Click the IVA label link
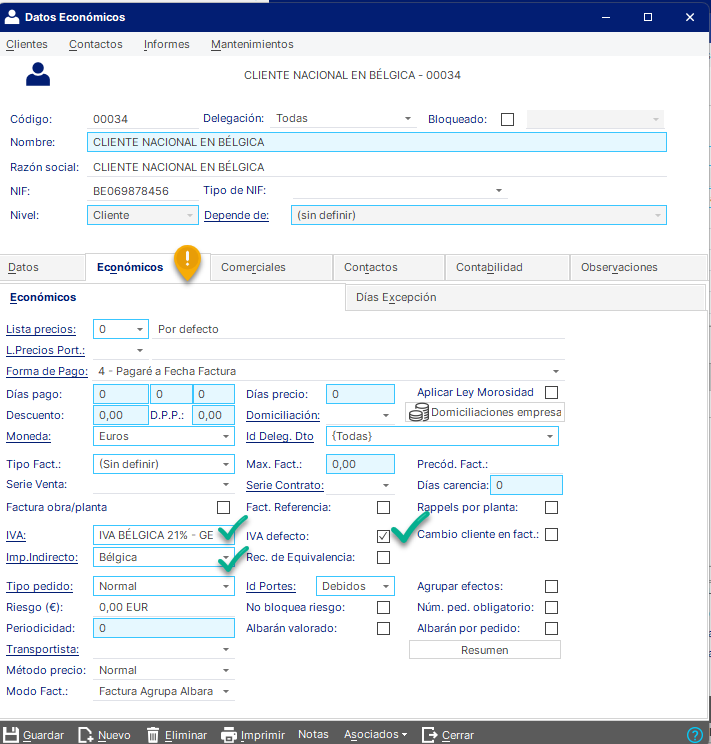The width and height of the screenshot is (711, 744). [16, 535]
